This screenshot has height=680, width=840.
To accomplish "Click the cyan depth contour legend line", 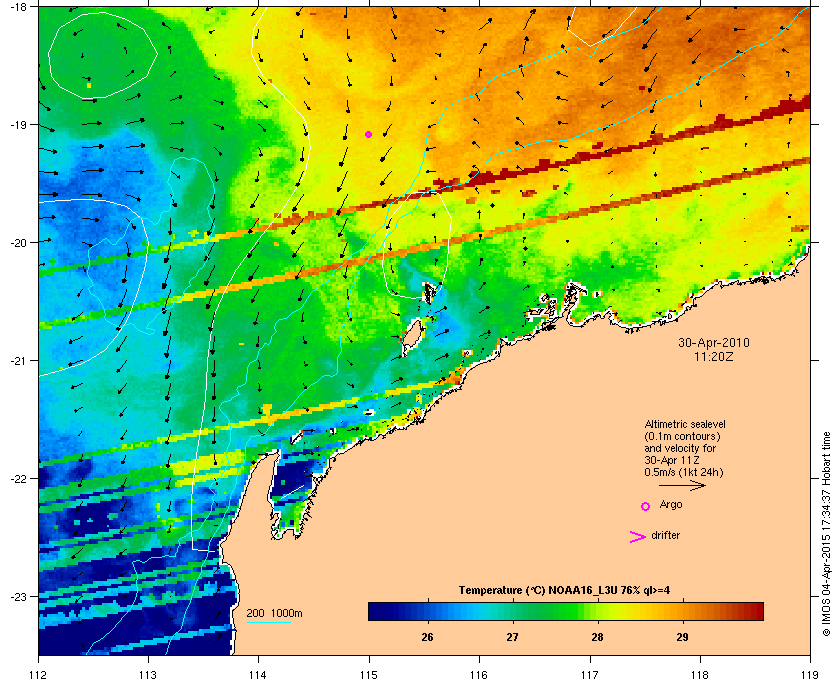I will tap(268, 622).
